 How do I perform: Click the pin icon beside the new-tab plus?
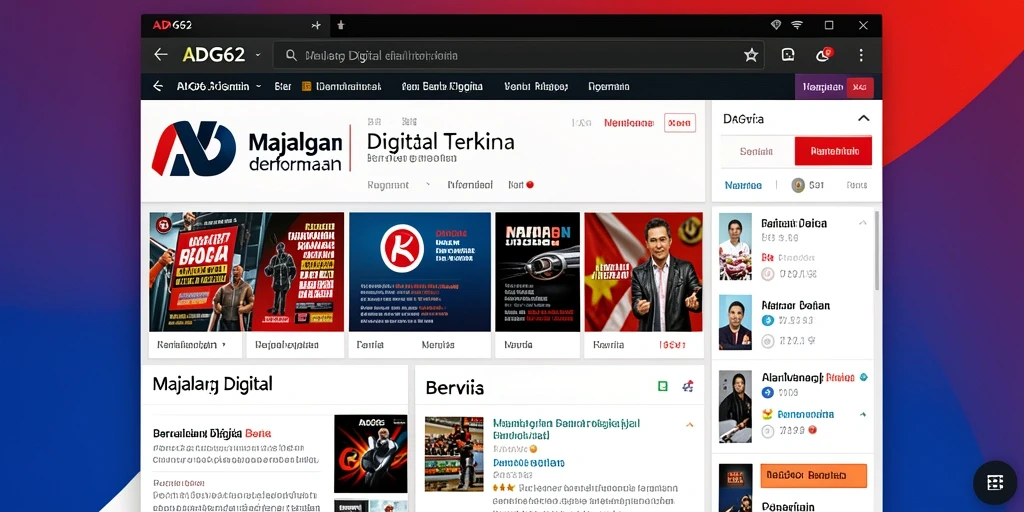click(340, 25)
